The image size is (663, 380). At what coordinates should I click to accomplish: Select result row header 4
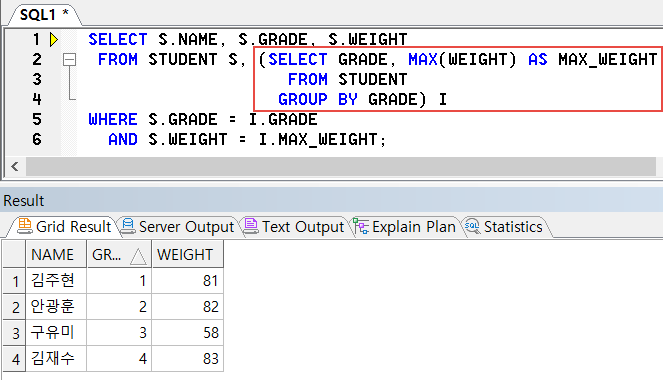click(14, 359)
